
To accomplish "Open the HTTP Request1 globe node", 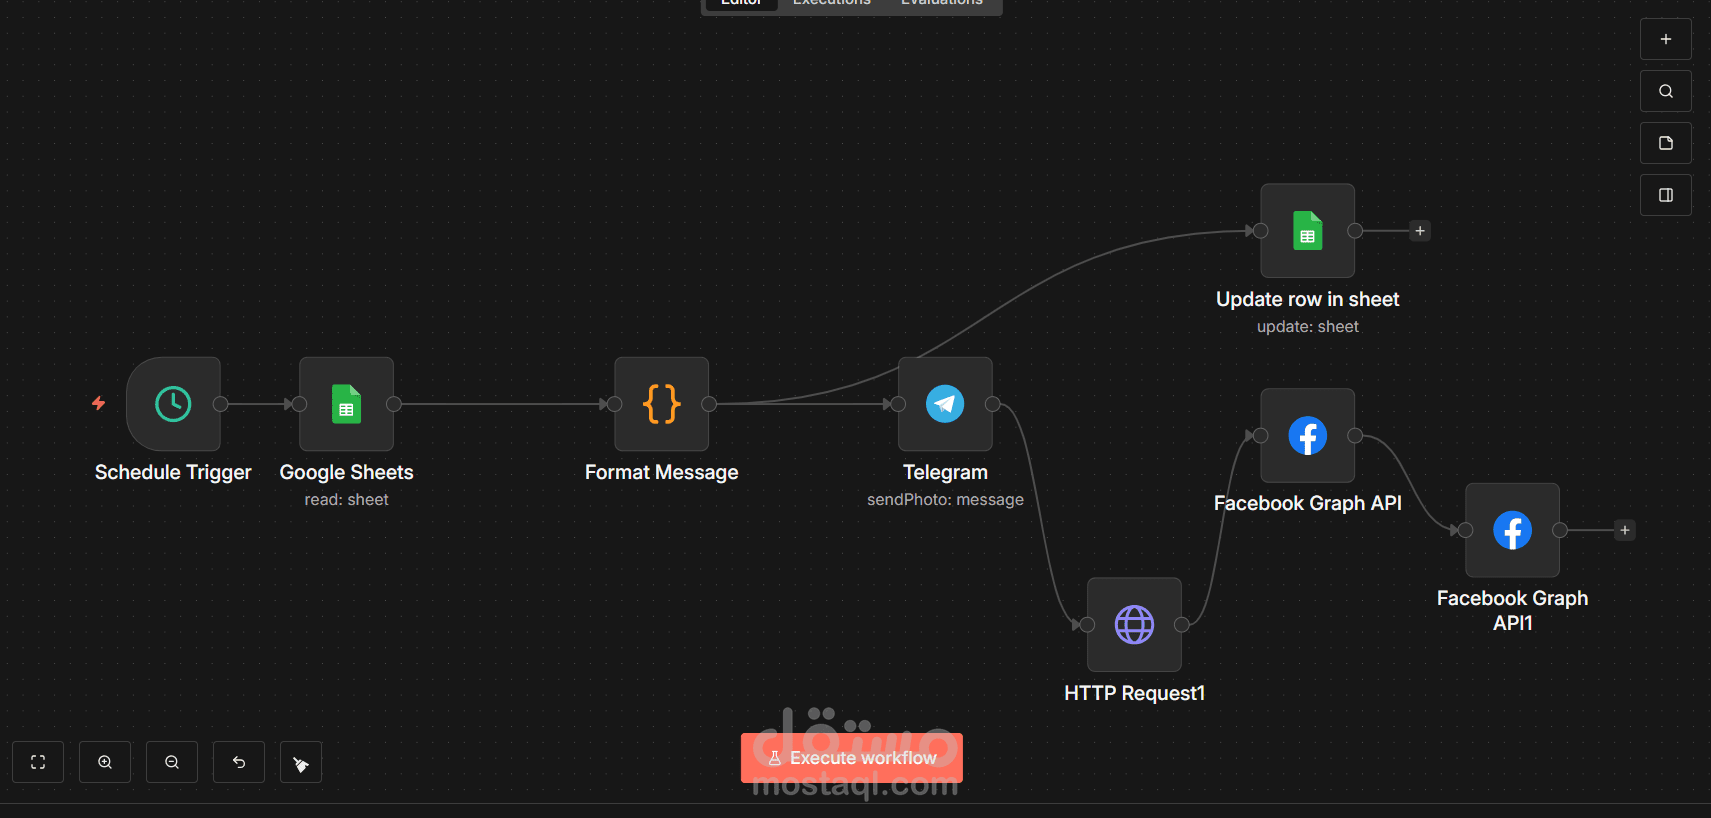I will (1134, 625).
